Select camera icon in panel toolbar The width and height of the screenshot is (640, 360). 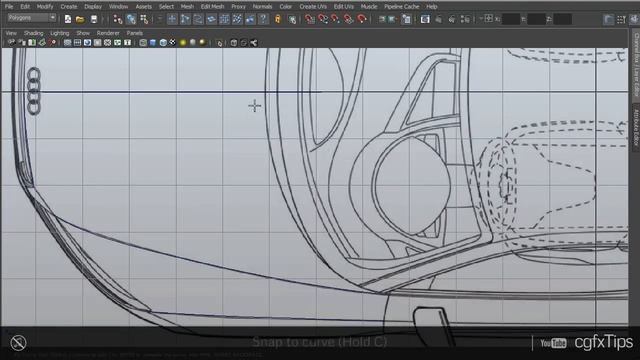click(12, 42)
